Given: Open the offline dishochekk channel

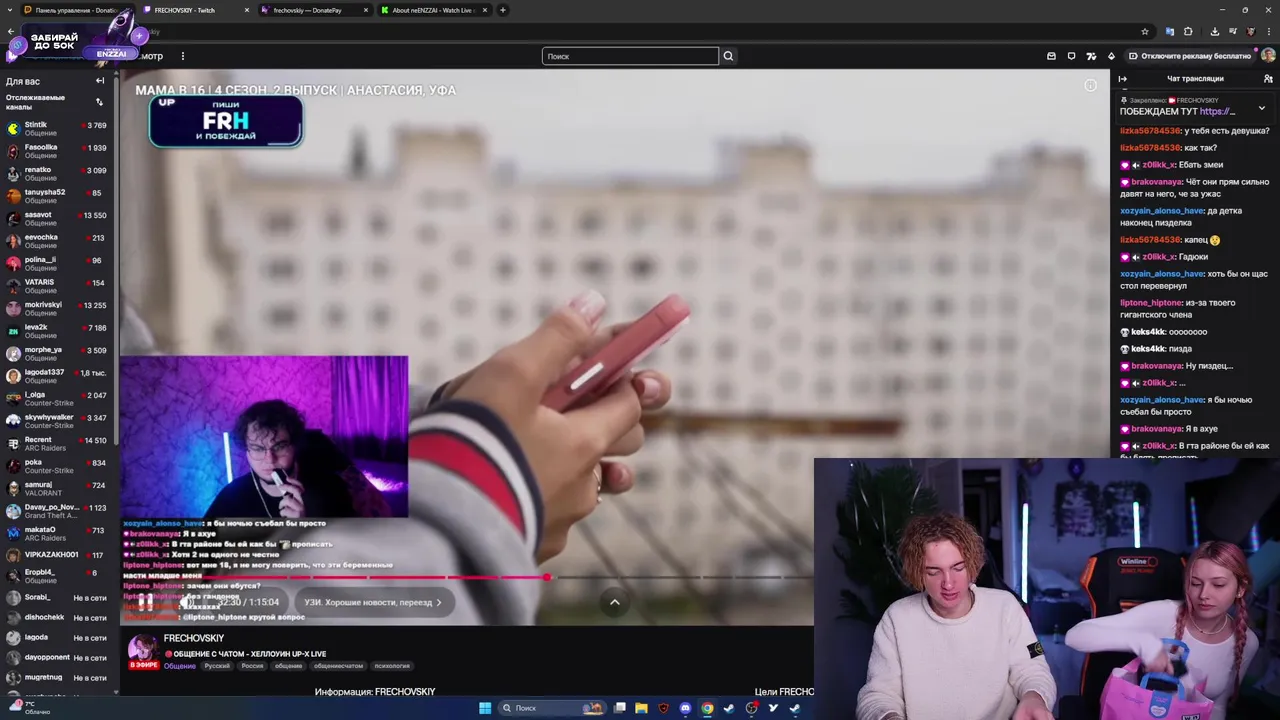Looking at the screenshot, I should click(x=59, y=617).
